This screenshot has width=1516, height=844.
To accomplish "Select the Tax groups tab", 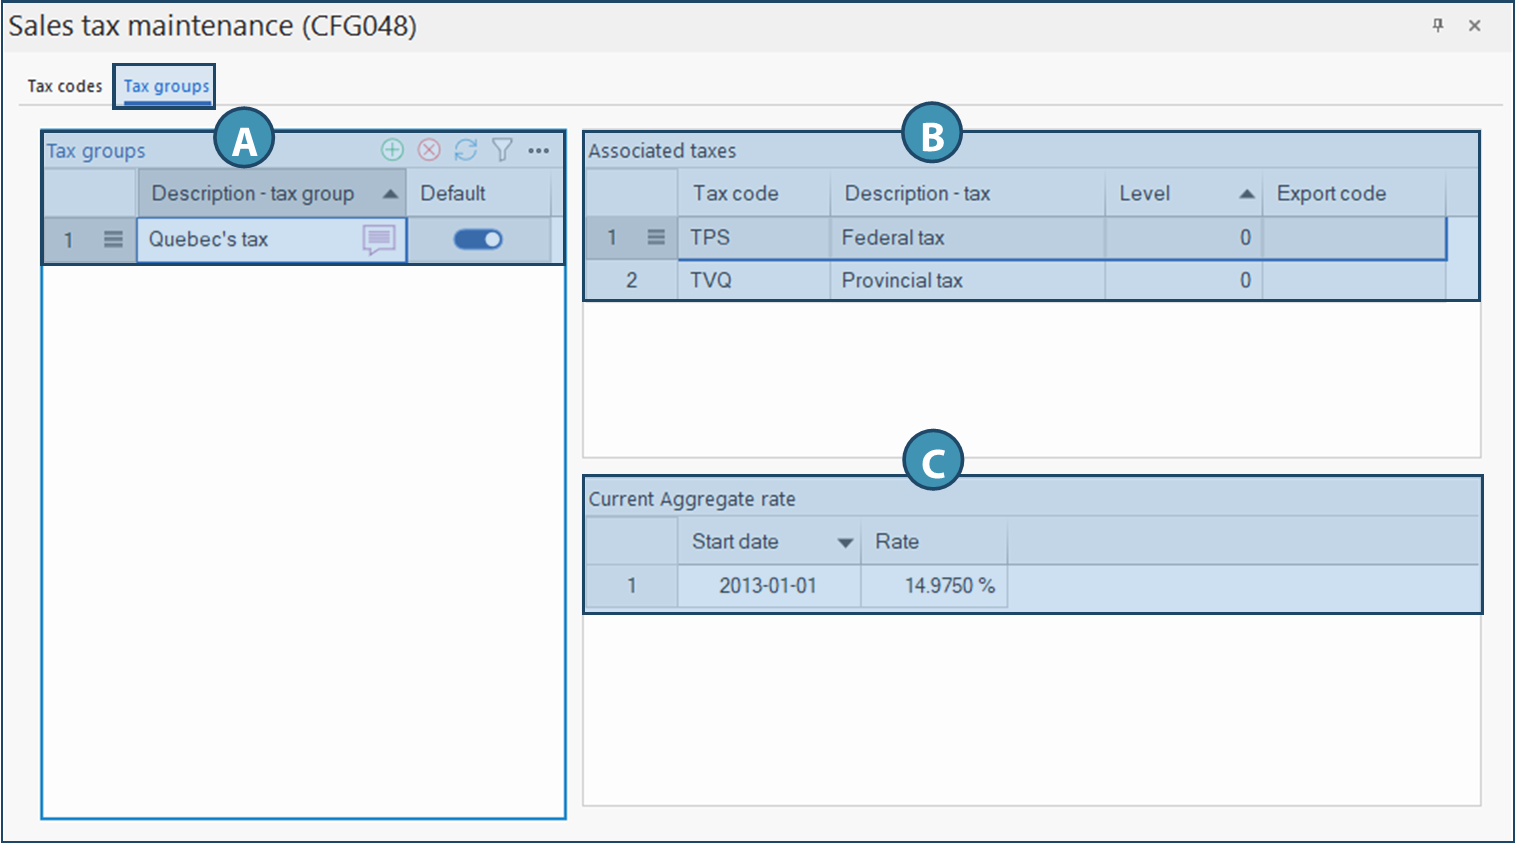I will tap(166, 86).
